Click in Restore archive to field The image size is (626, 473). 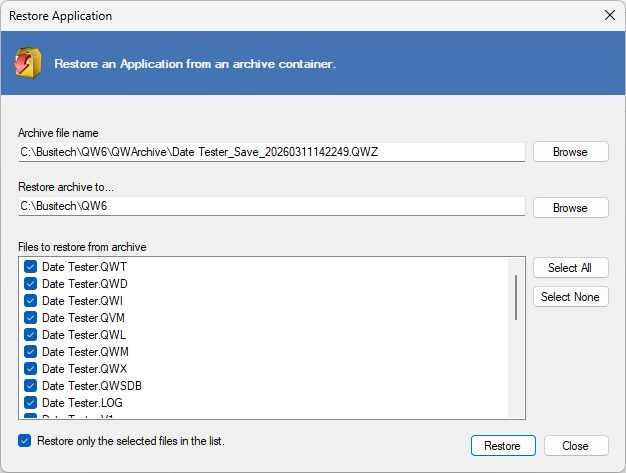[x=271, y=206]
